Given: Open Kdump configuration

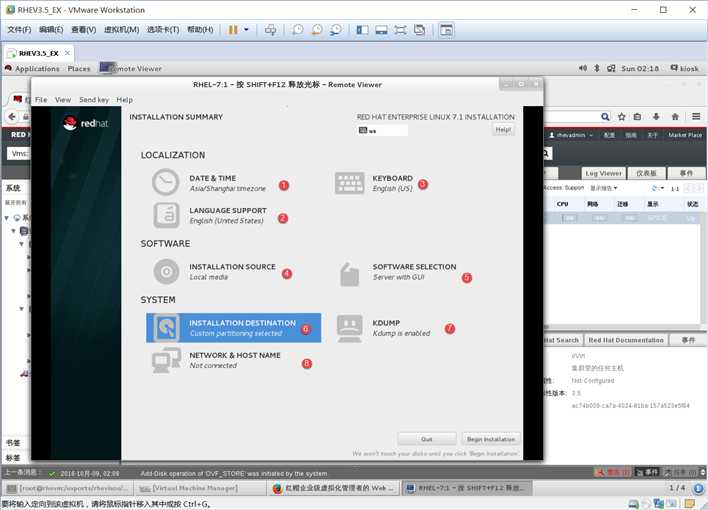Looking at the screenshot, I should 383,328.
